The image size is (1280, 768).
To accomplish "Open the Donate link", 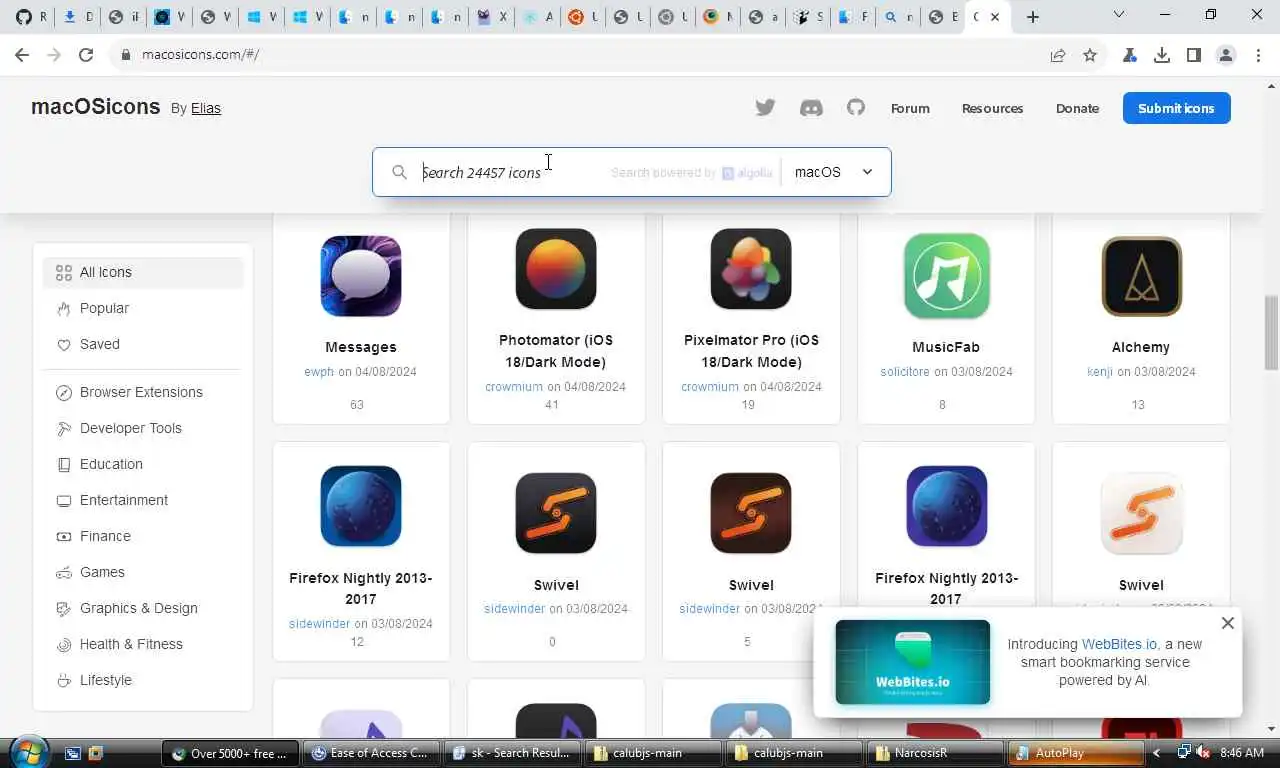I will tap(1077, 108).
